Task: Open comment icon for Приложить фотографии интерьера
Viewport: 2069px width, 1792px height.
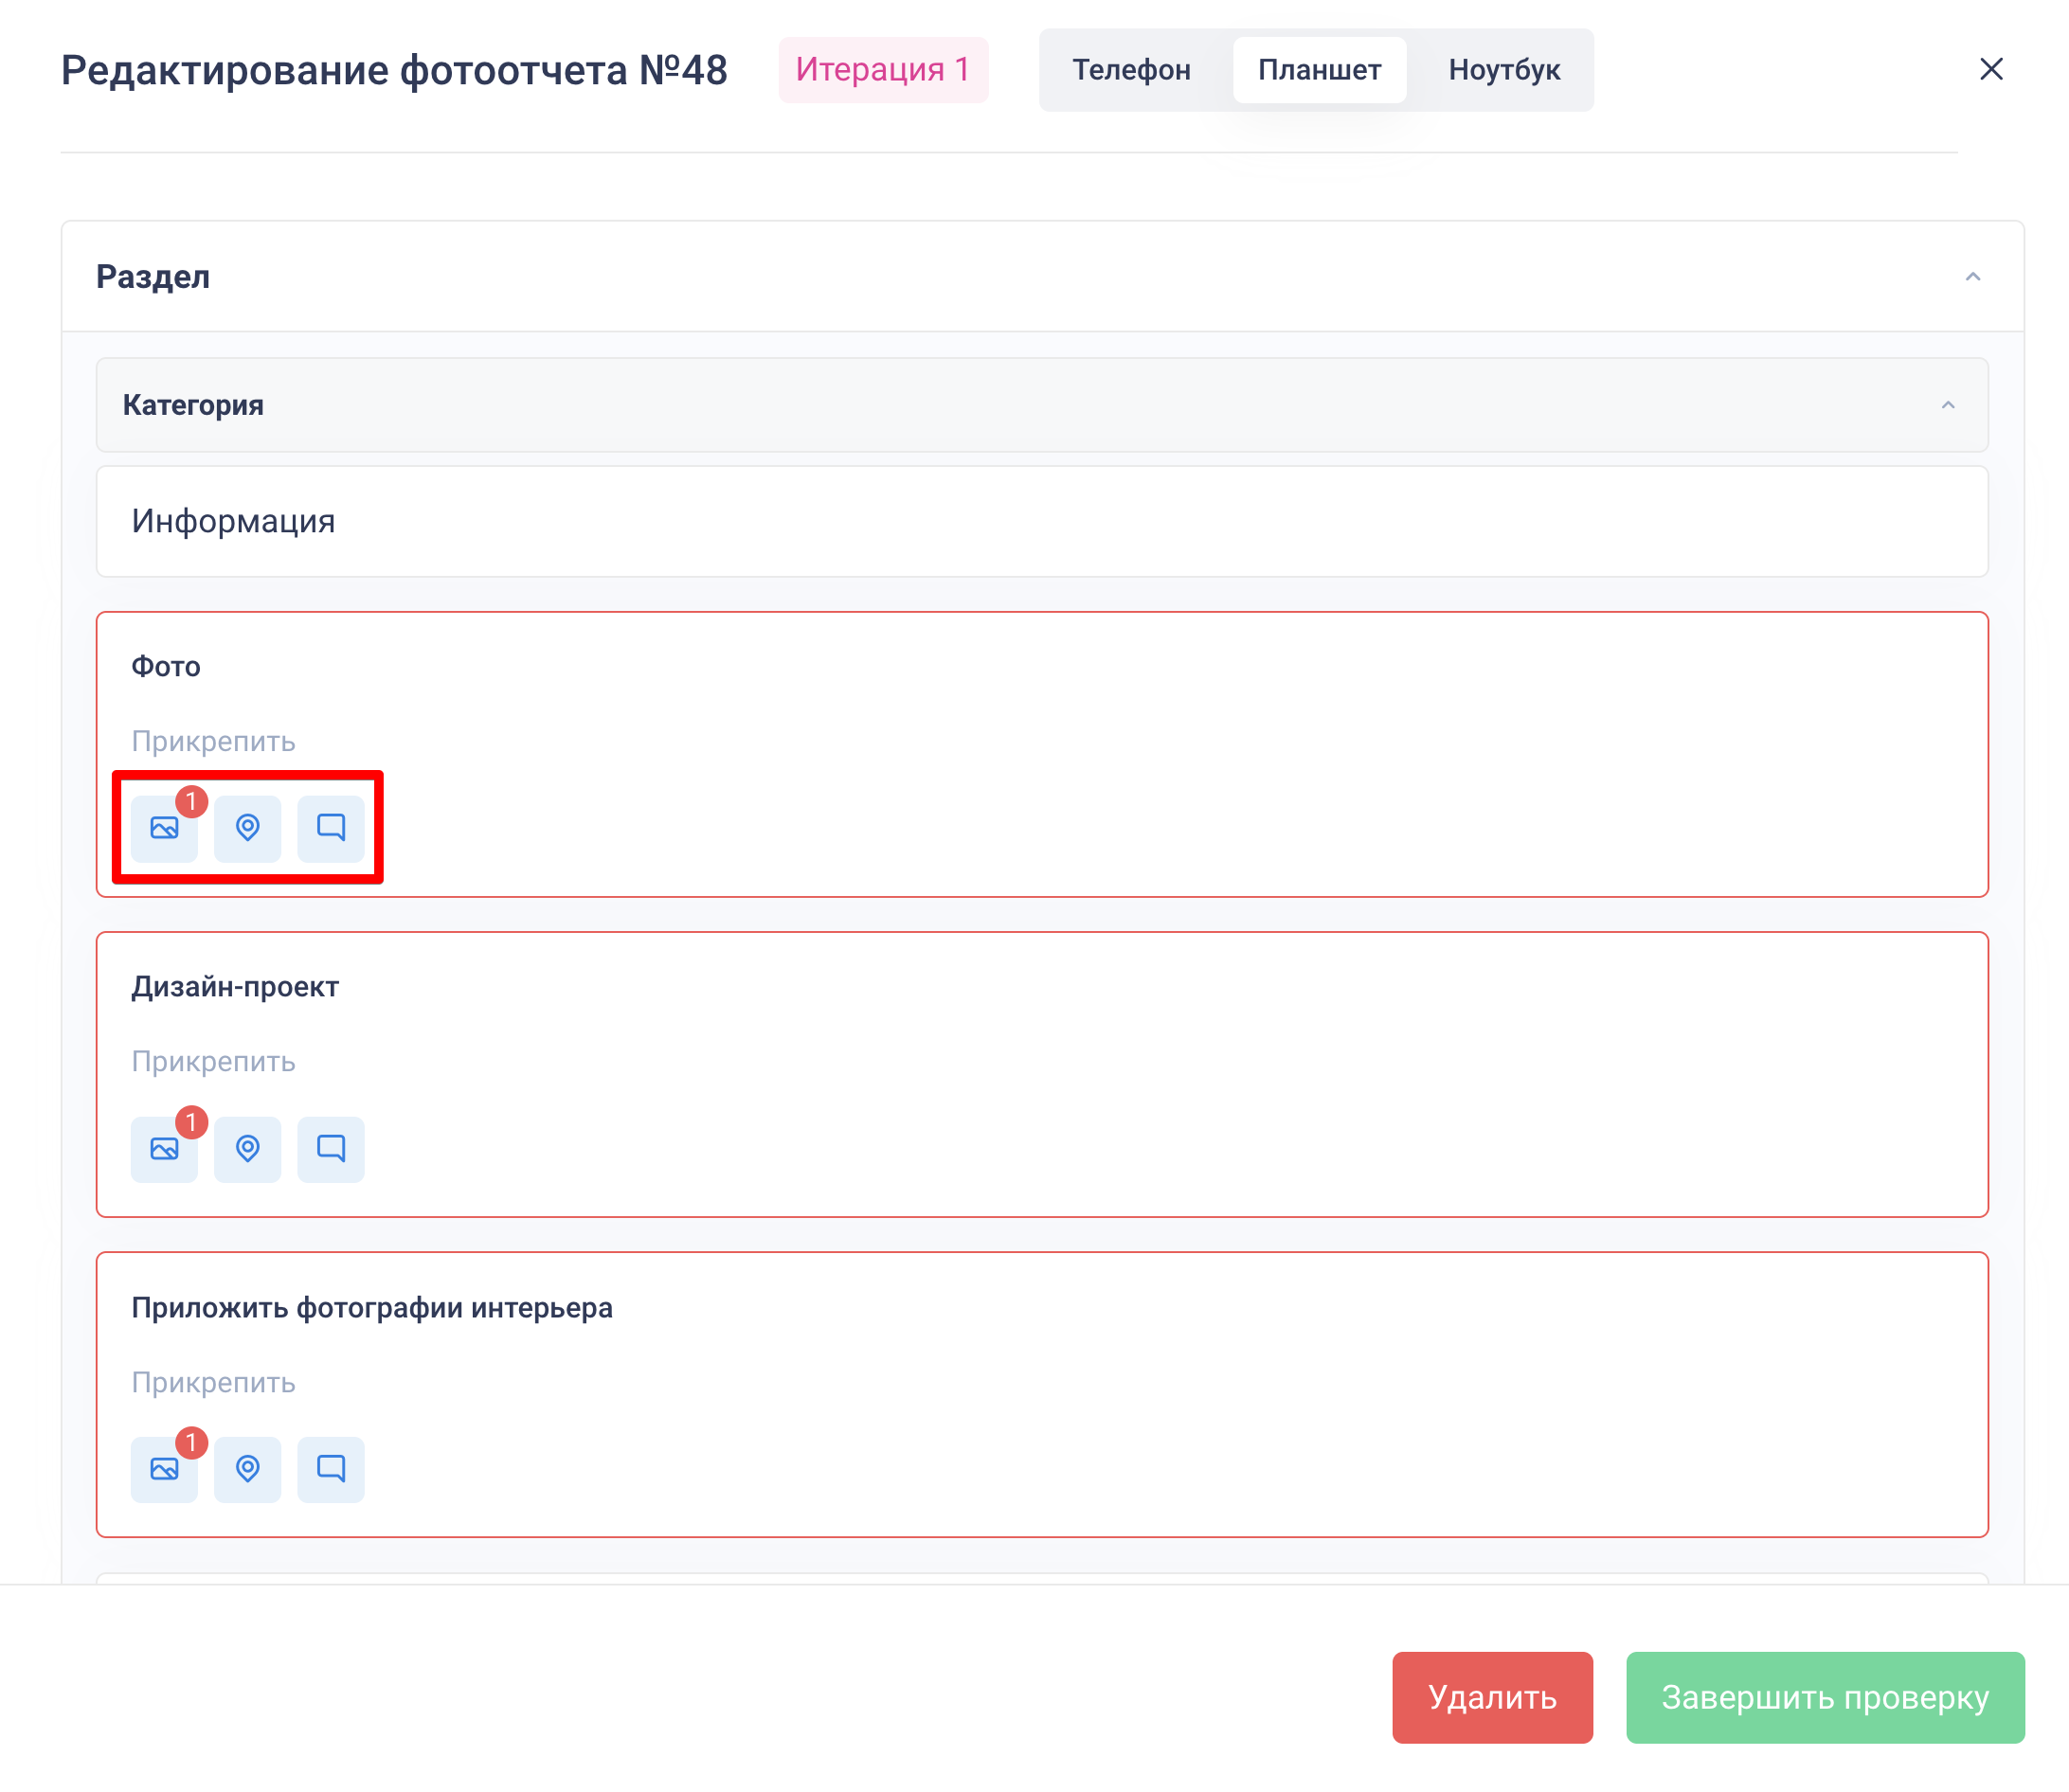Action: (330, 1469)
